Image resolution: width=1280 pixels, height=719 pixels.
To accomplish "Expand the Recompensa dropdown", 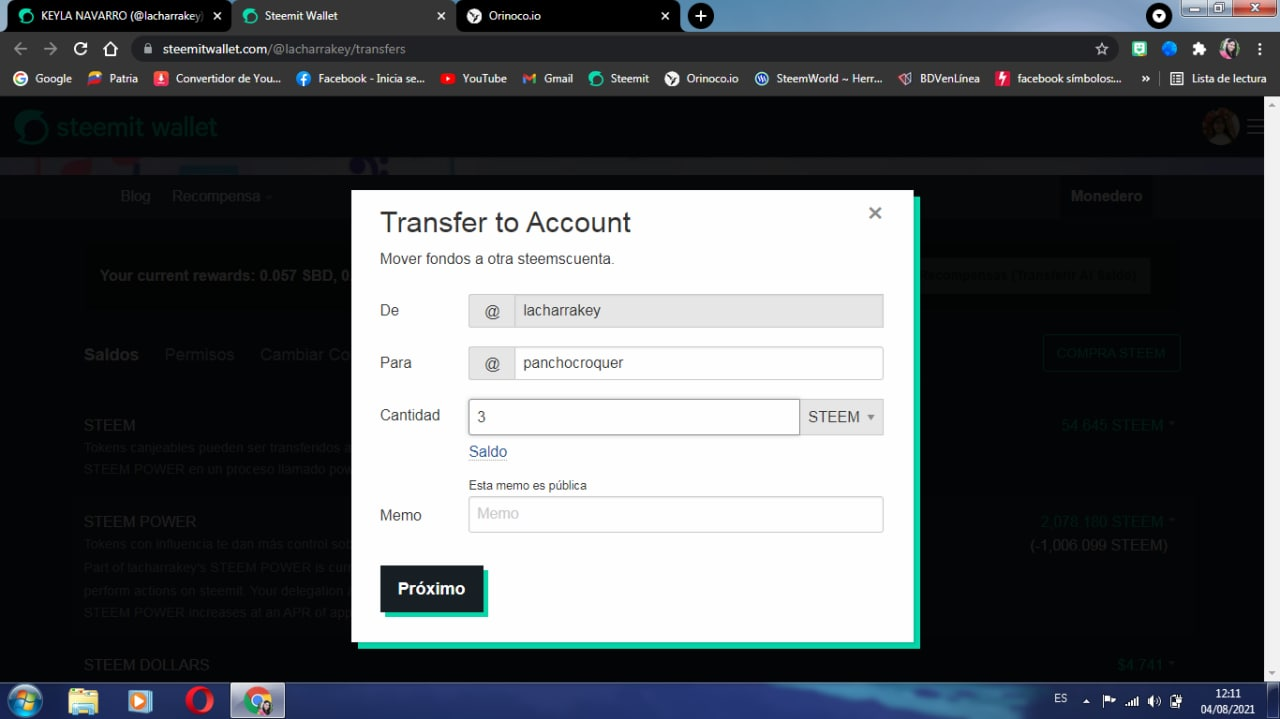I will pos(222,196).
